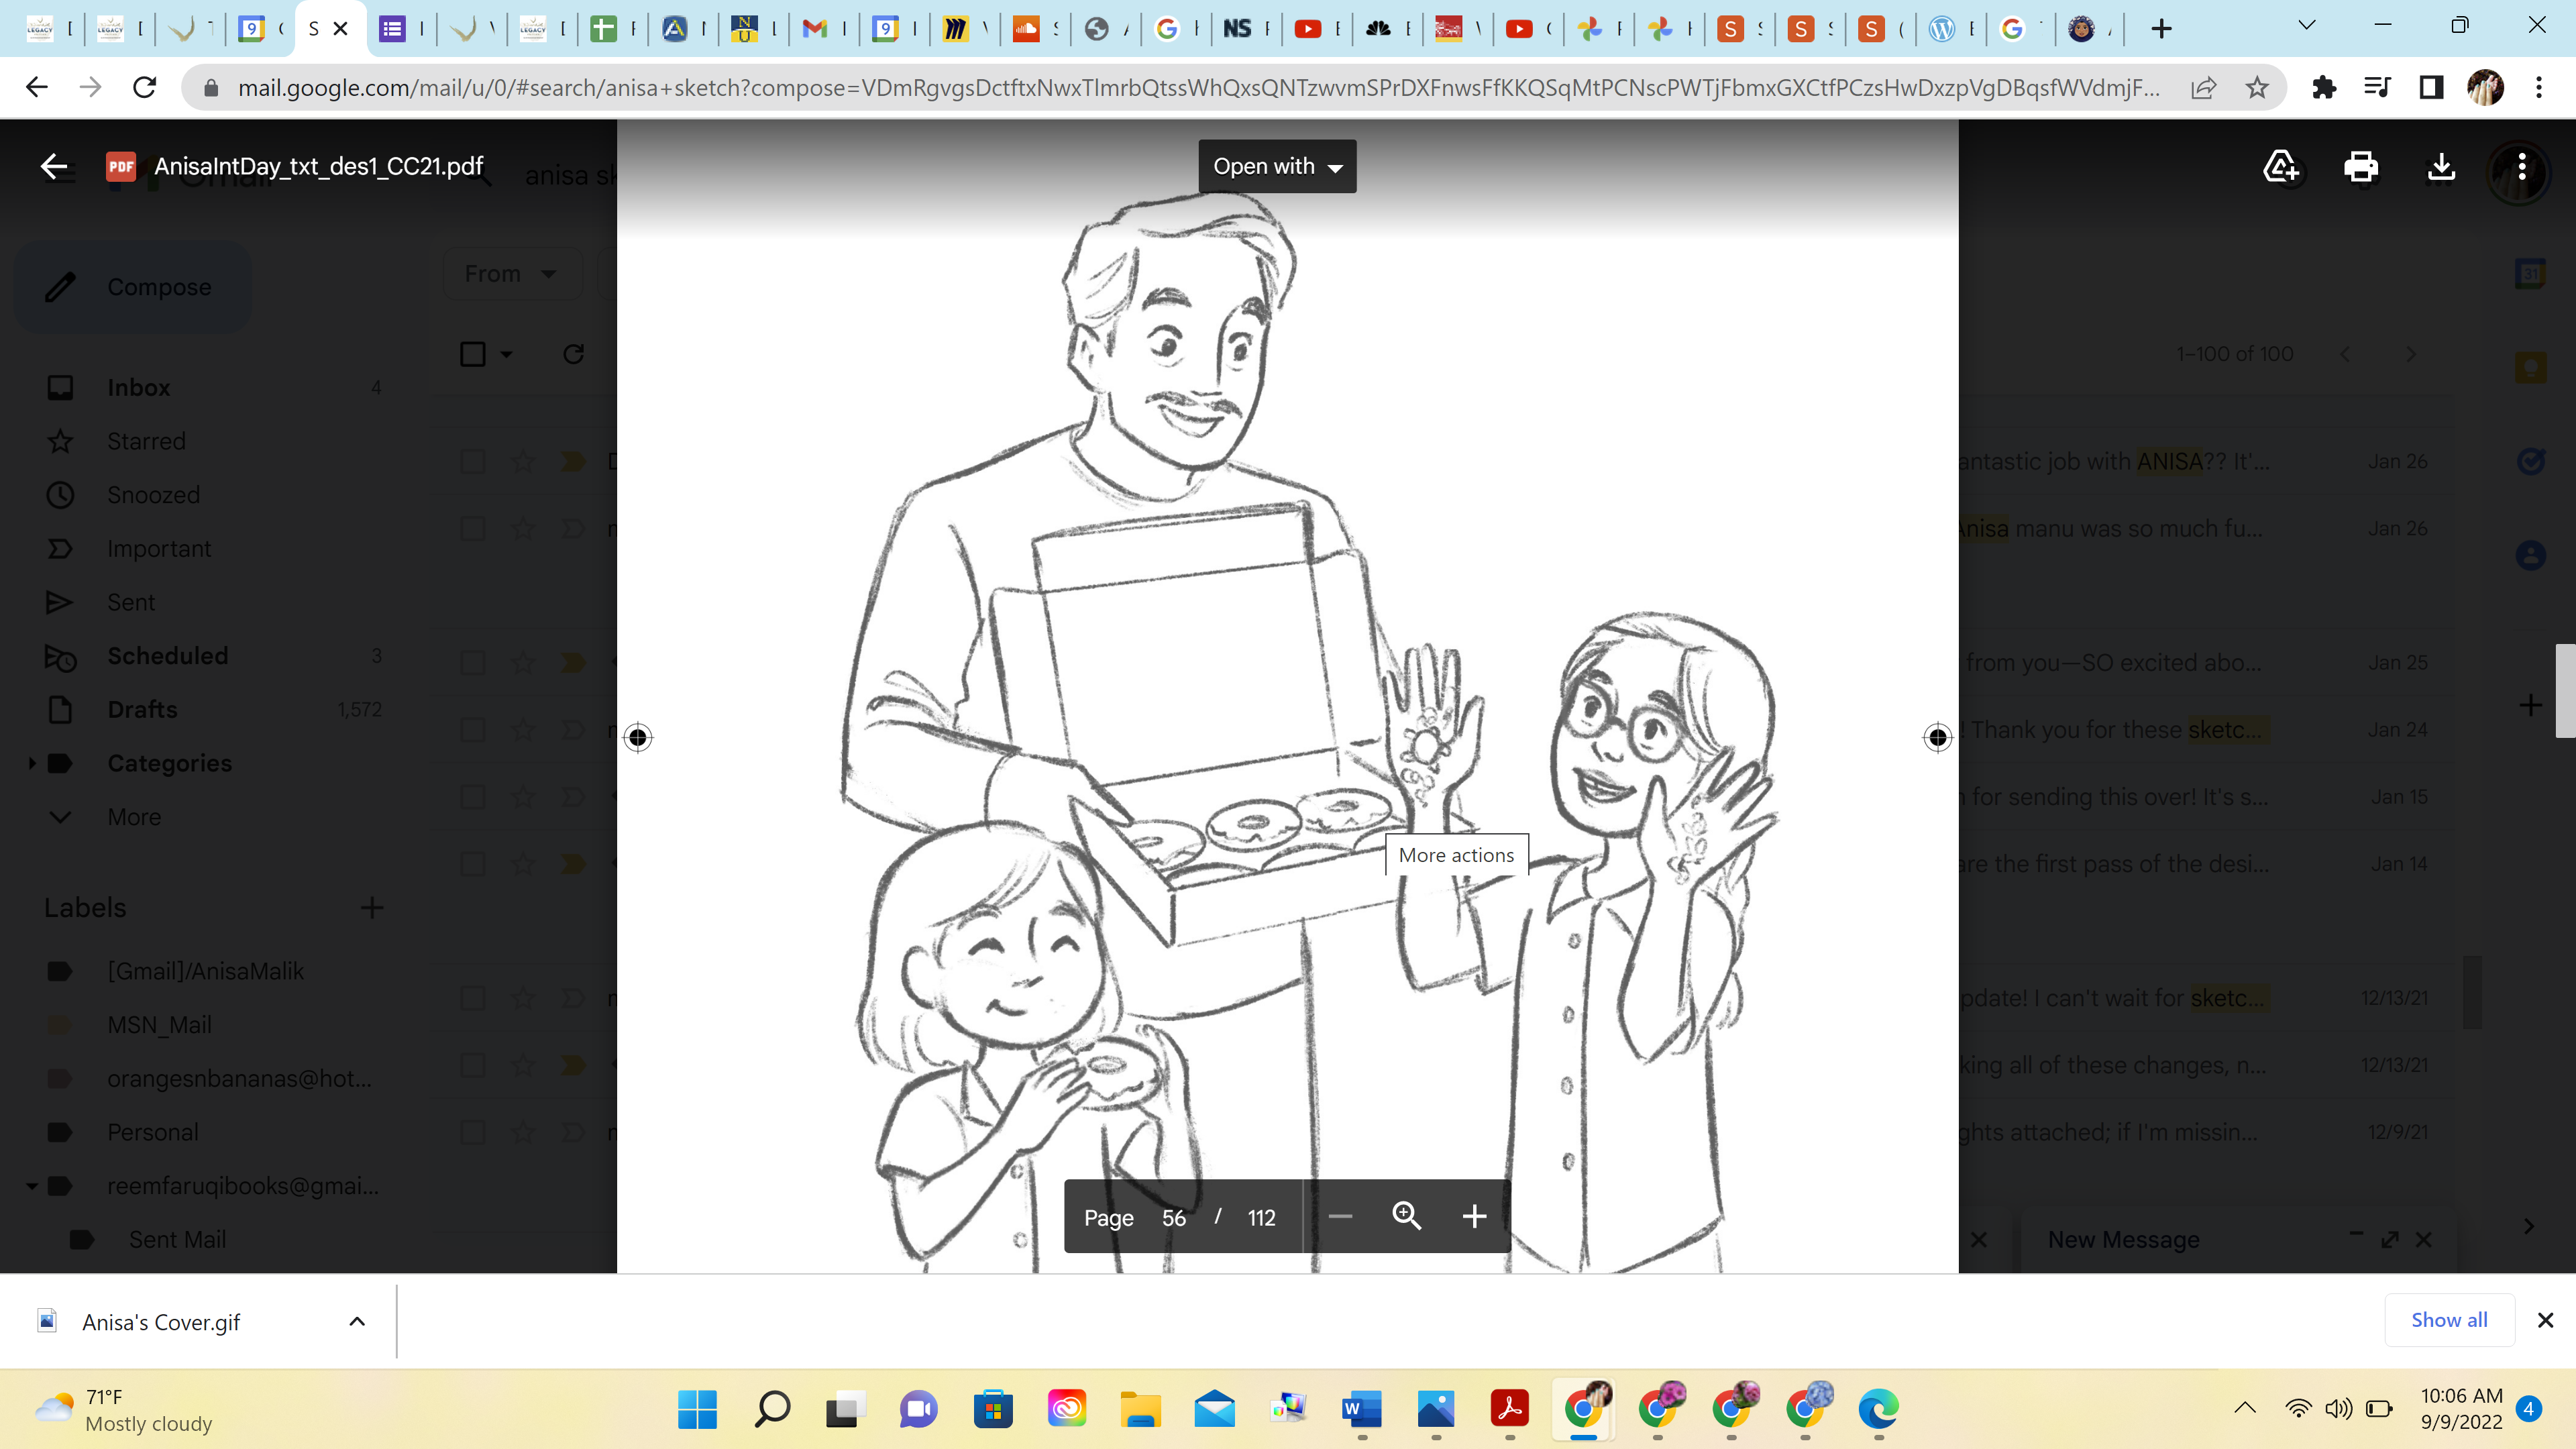2576x1449 pixels.
Task: Open Chrome extensions puzzle icon
Action: [2324, 88]
